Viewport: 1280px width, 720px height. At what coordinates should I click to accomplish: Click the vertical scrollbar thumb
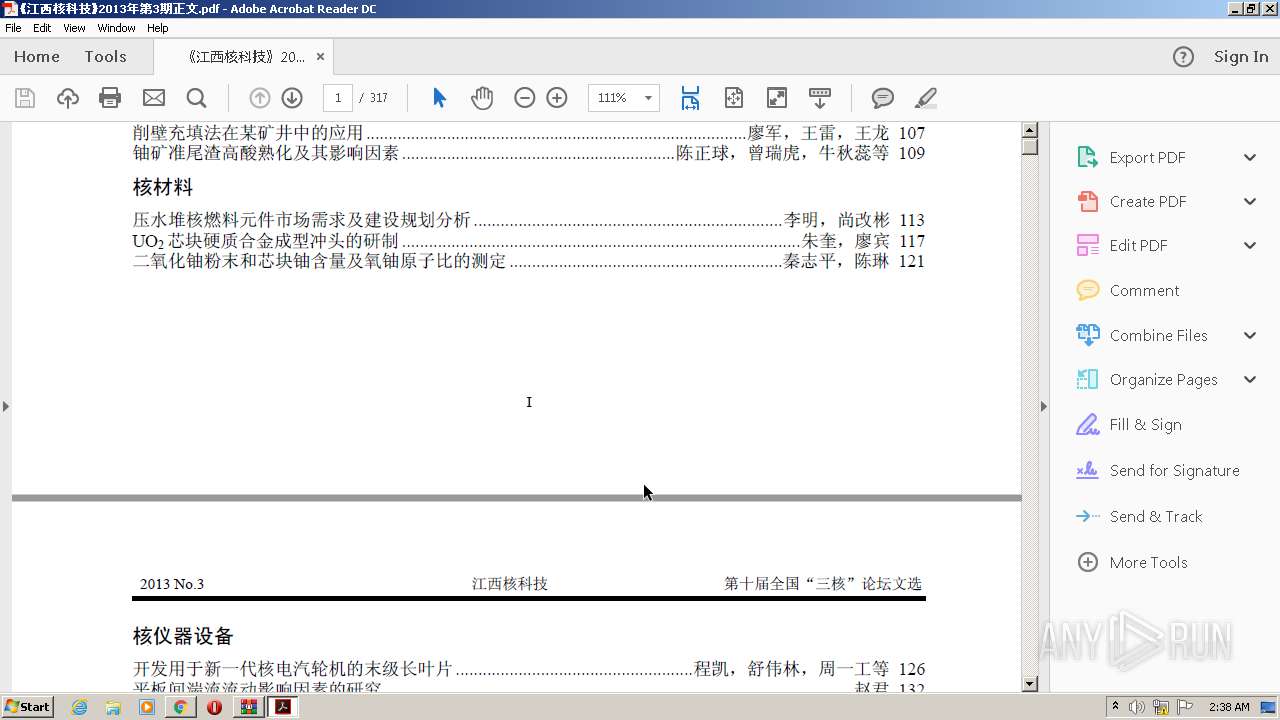tap(1030, 147)
